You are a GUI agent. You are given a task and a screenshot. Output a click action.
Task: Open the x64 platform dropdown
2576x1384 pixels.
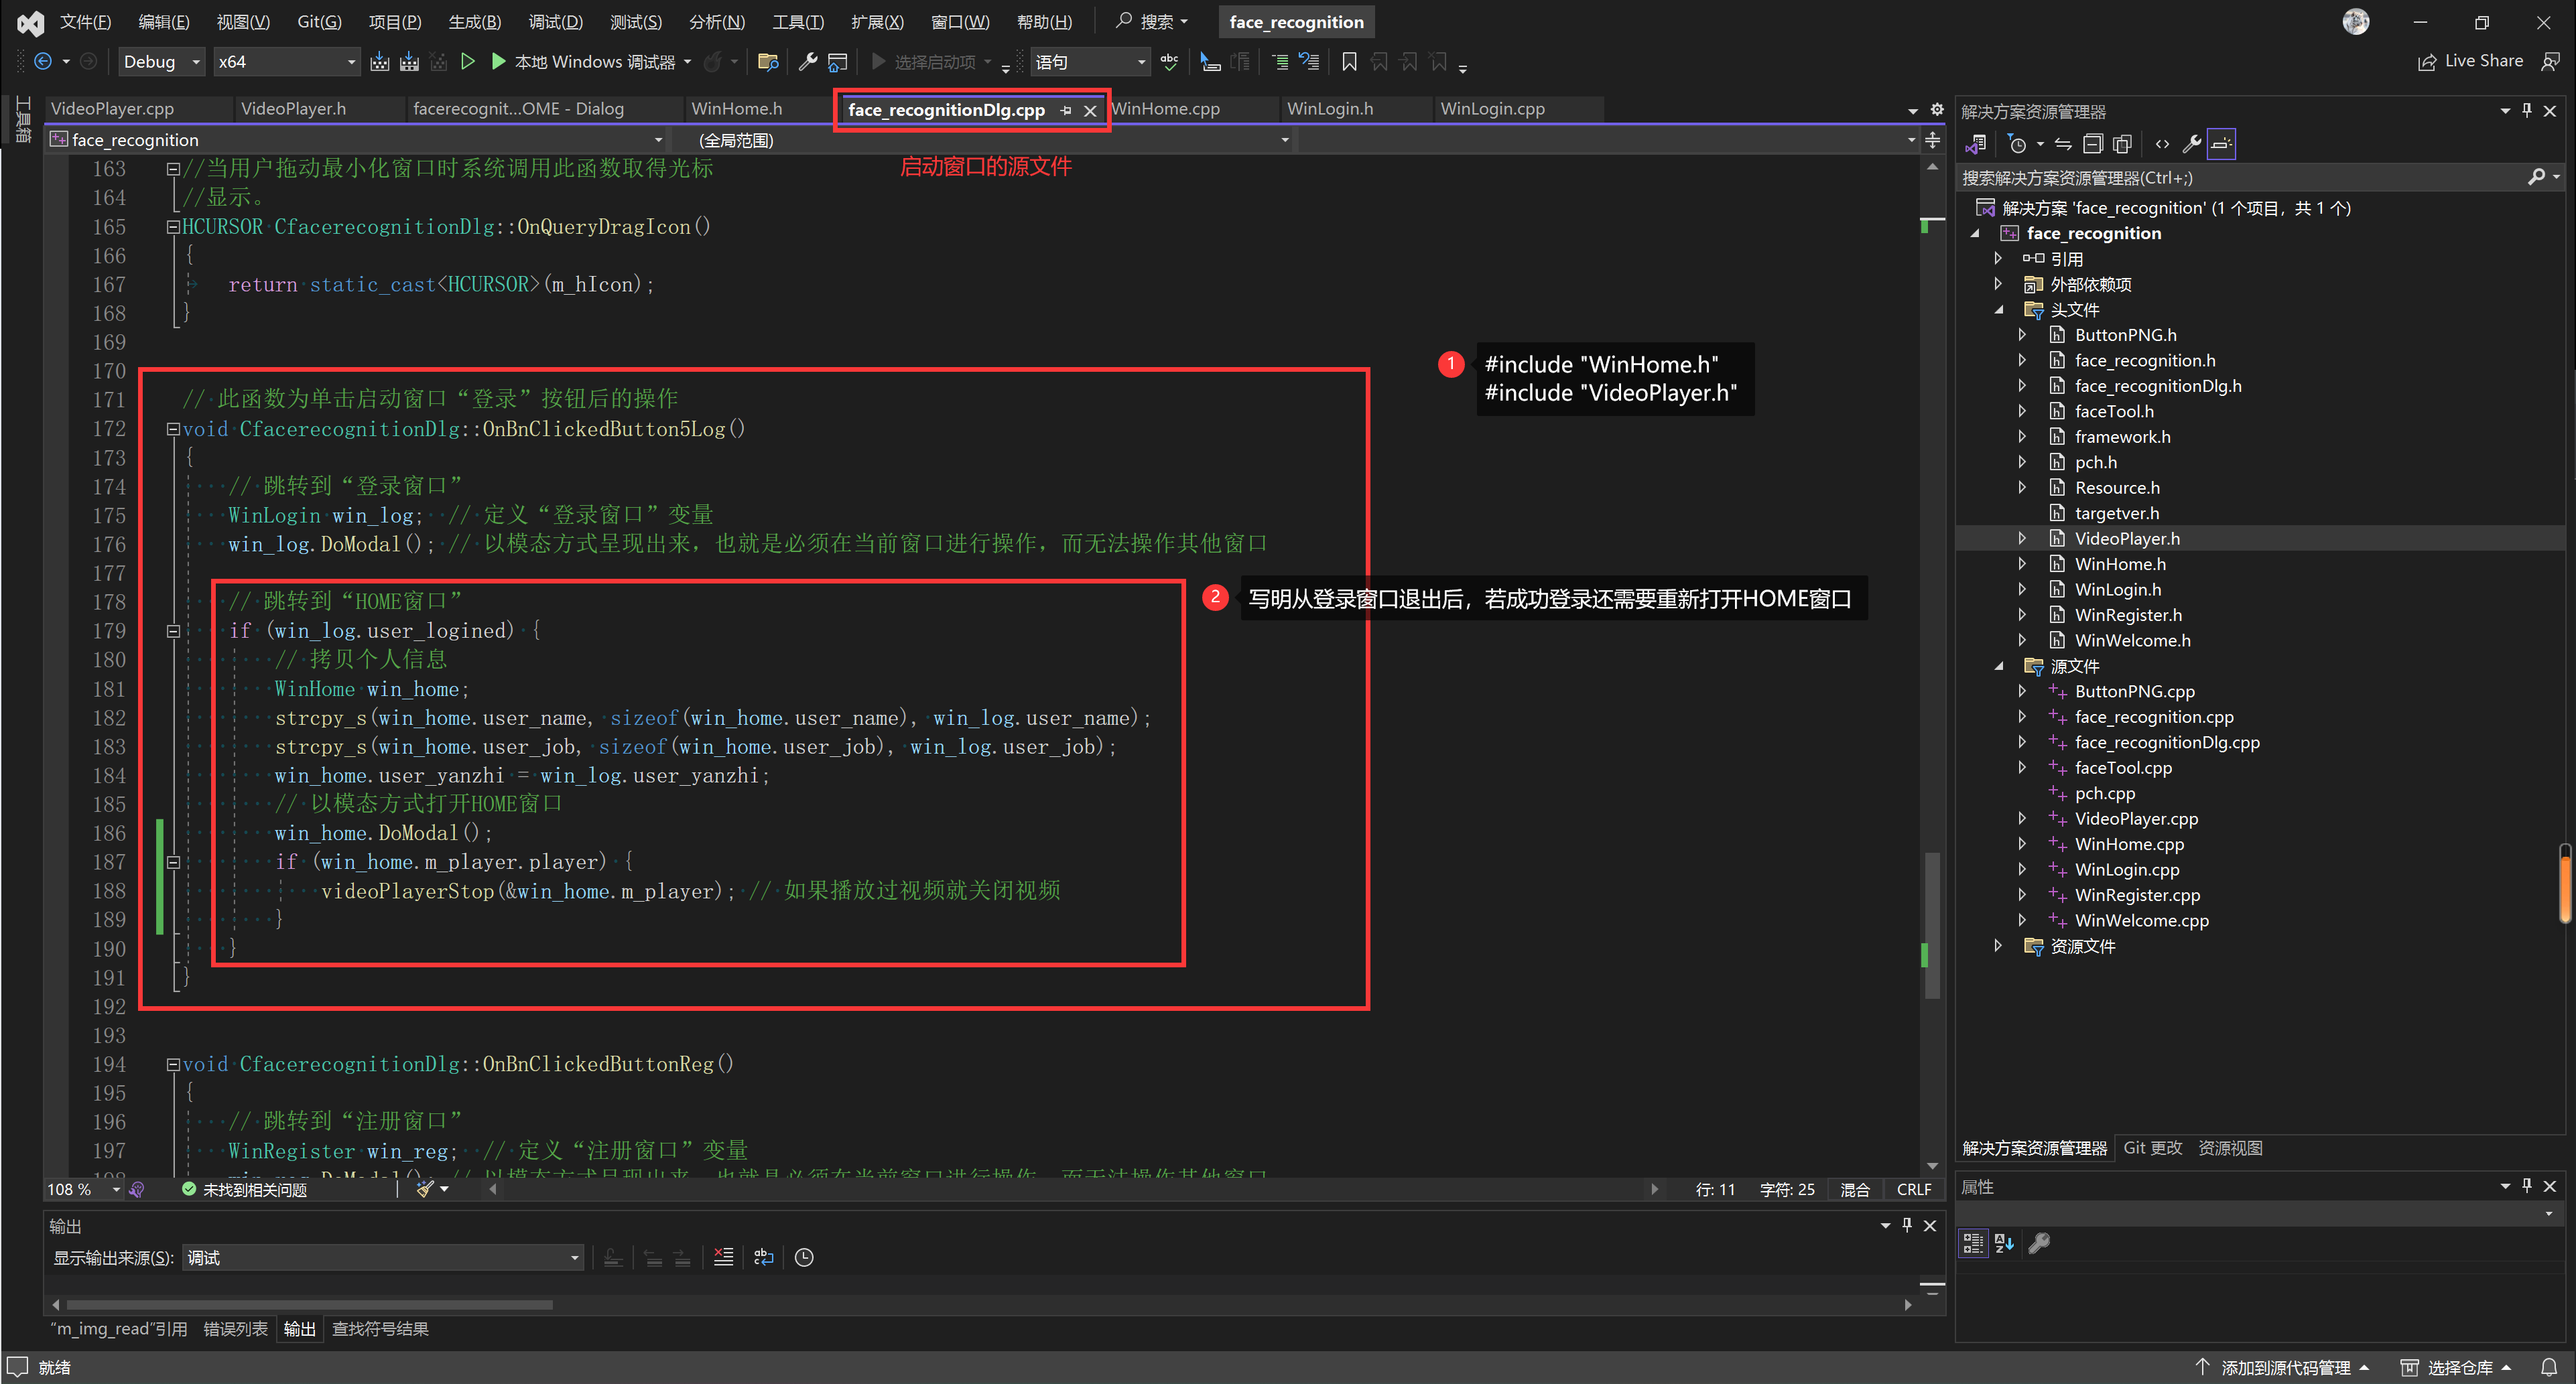pyautogui.click(x=351, y=62)
